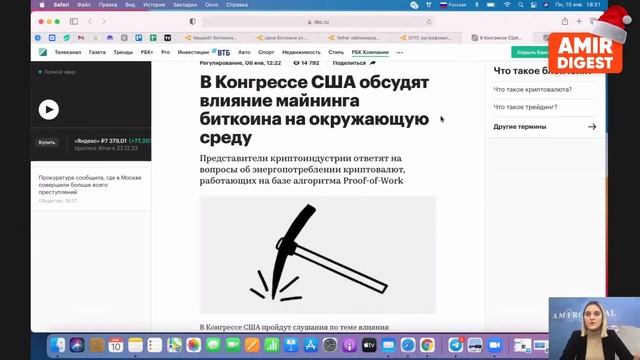
Task: Open 'Что такое трейдинг?' link
Action: 525,107
